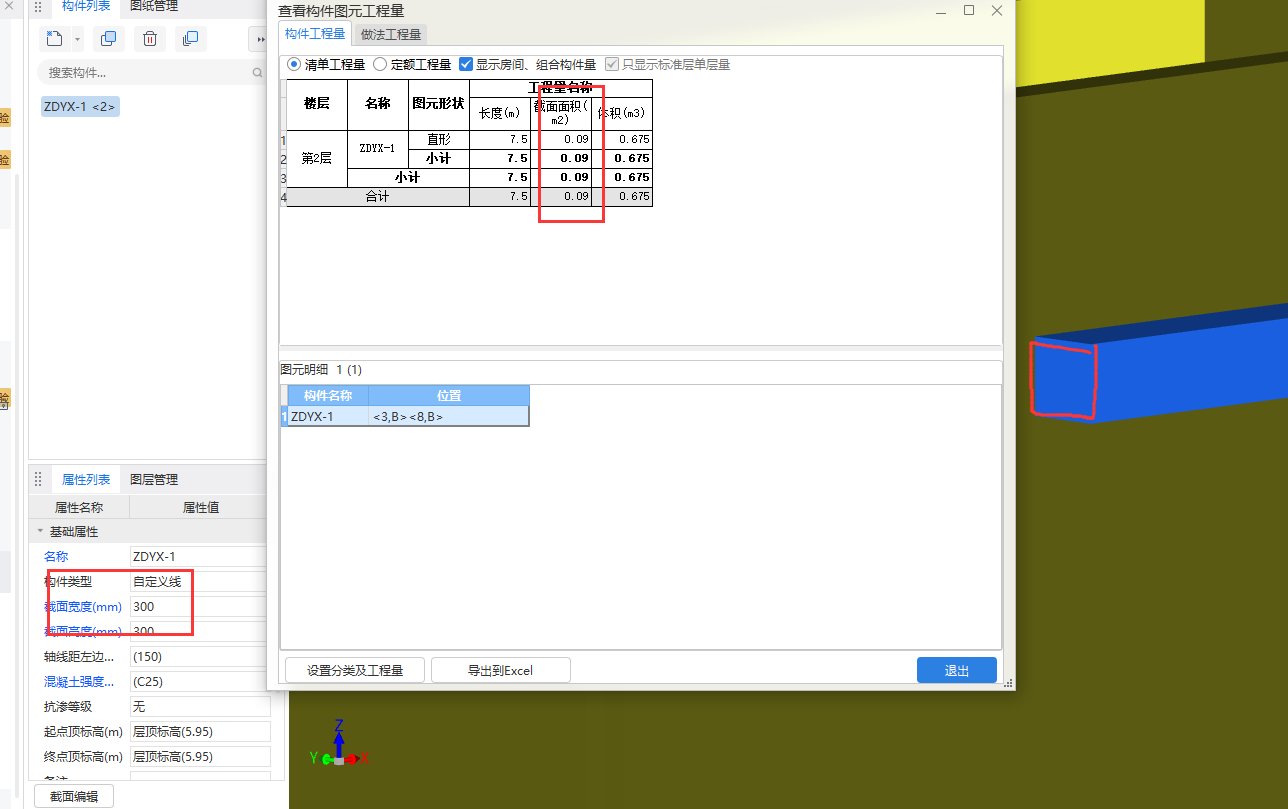
Task: Click the dialog resize grip corner
Action: tap(1007, 684)
